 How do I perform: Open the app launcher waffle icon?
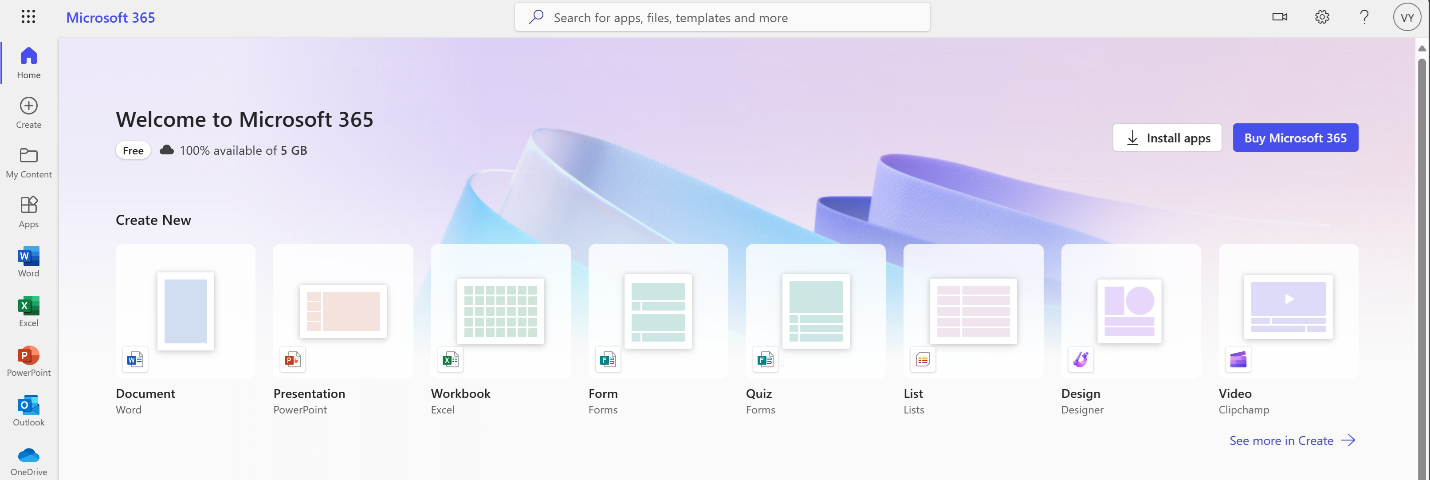point(28,17)
